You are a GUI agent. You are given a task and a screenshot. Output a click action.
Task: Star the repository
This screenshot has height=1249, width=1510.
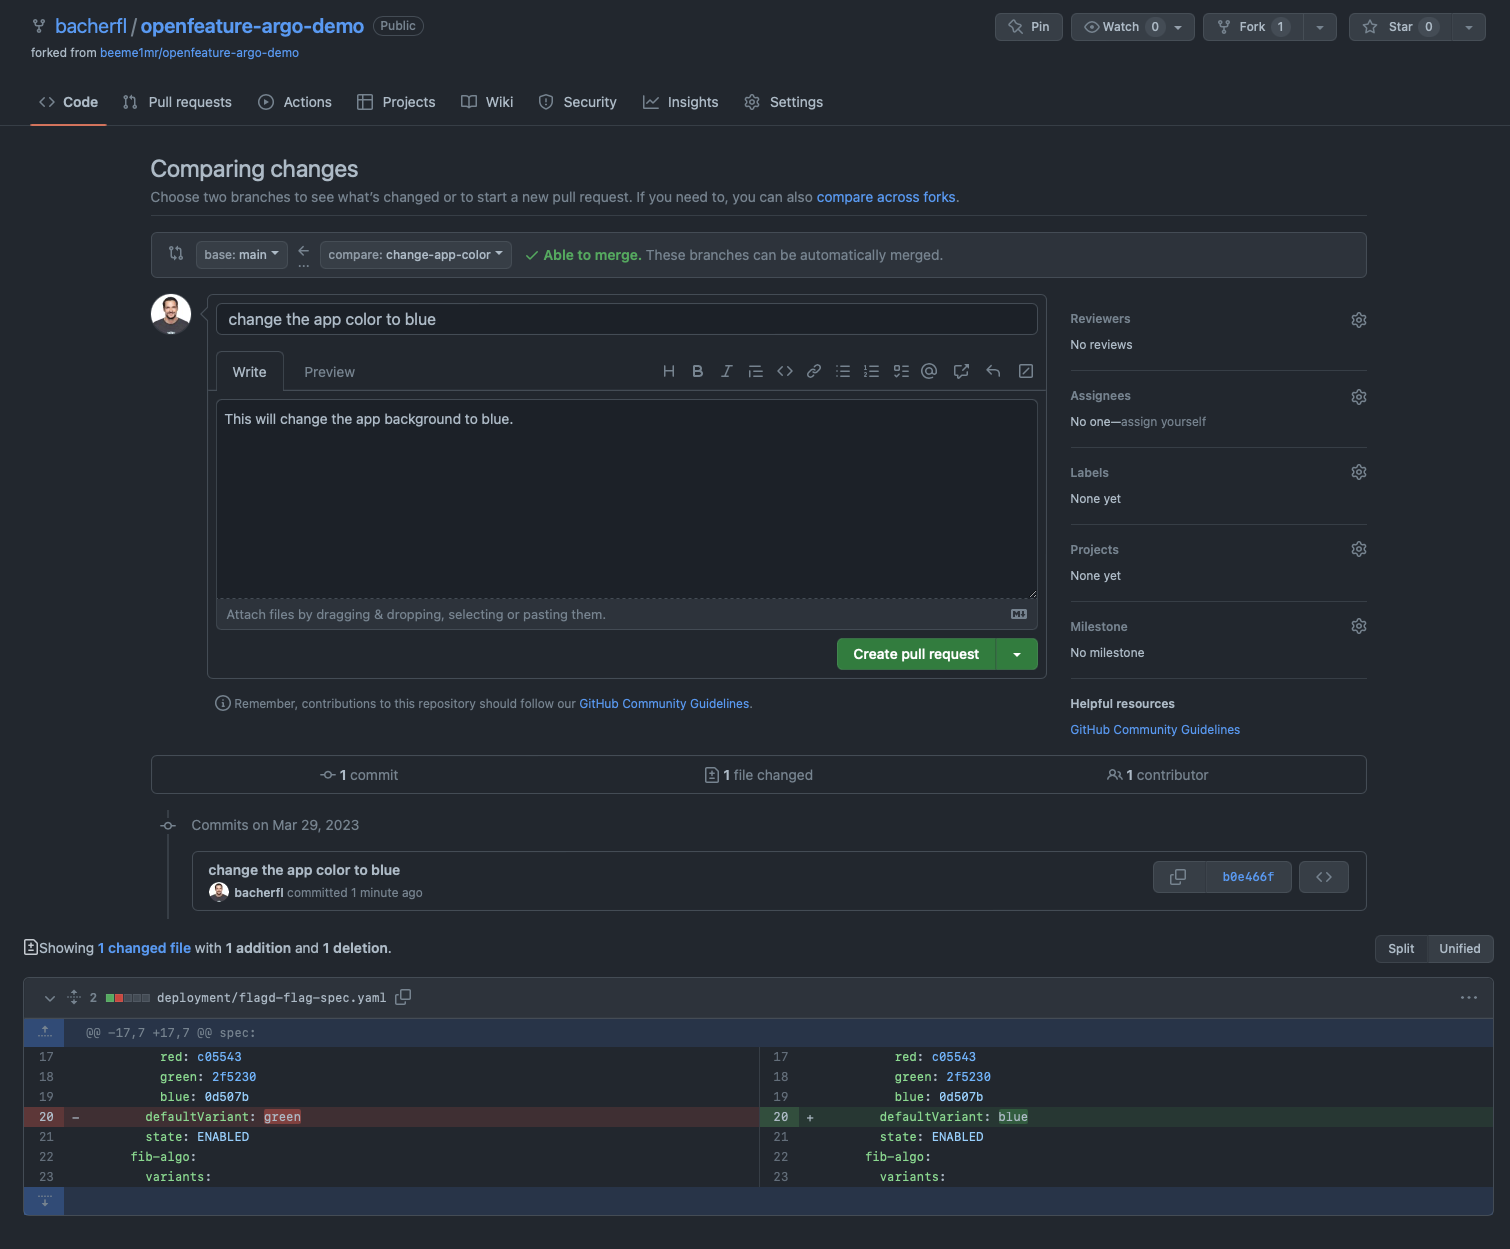point(1400,27)
